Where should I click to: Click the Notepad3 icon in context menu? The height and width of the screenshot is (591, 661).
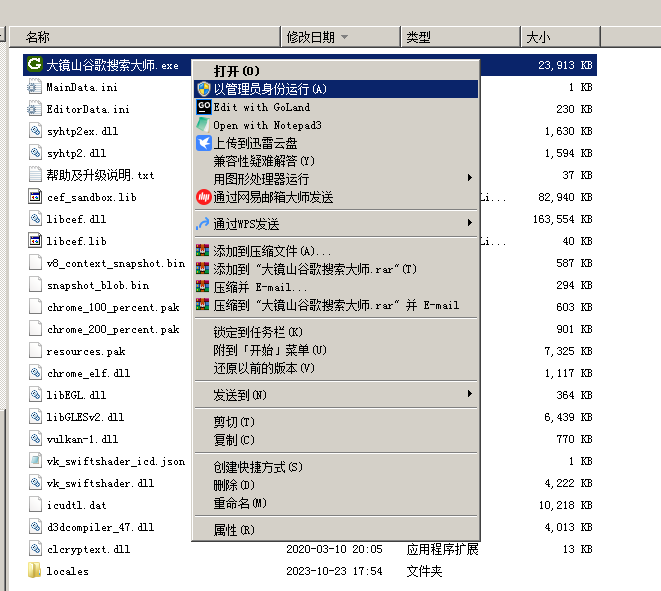[203, 125]
